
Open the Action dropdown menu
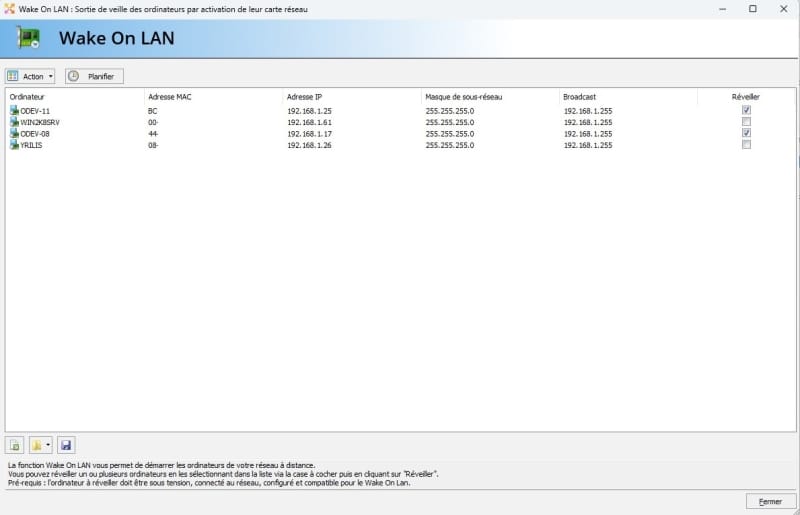(x=31, y=76)
